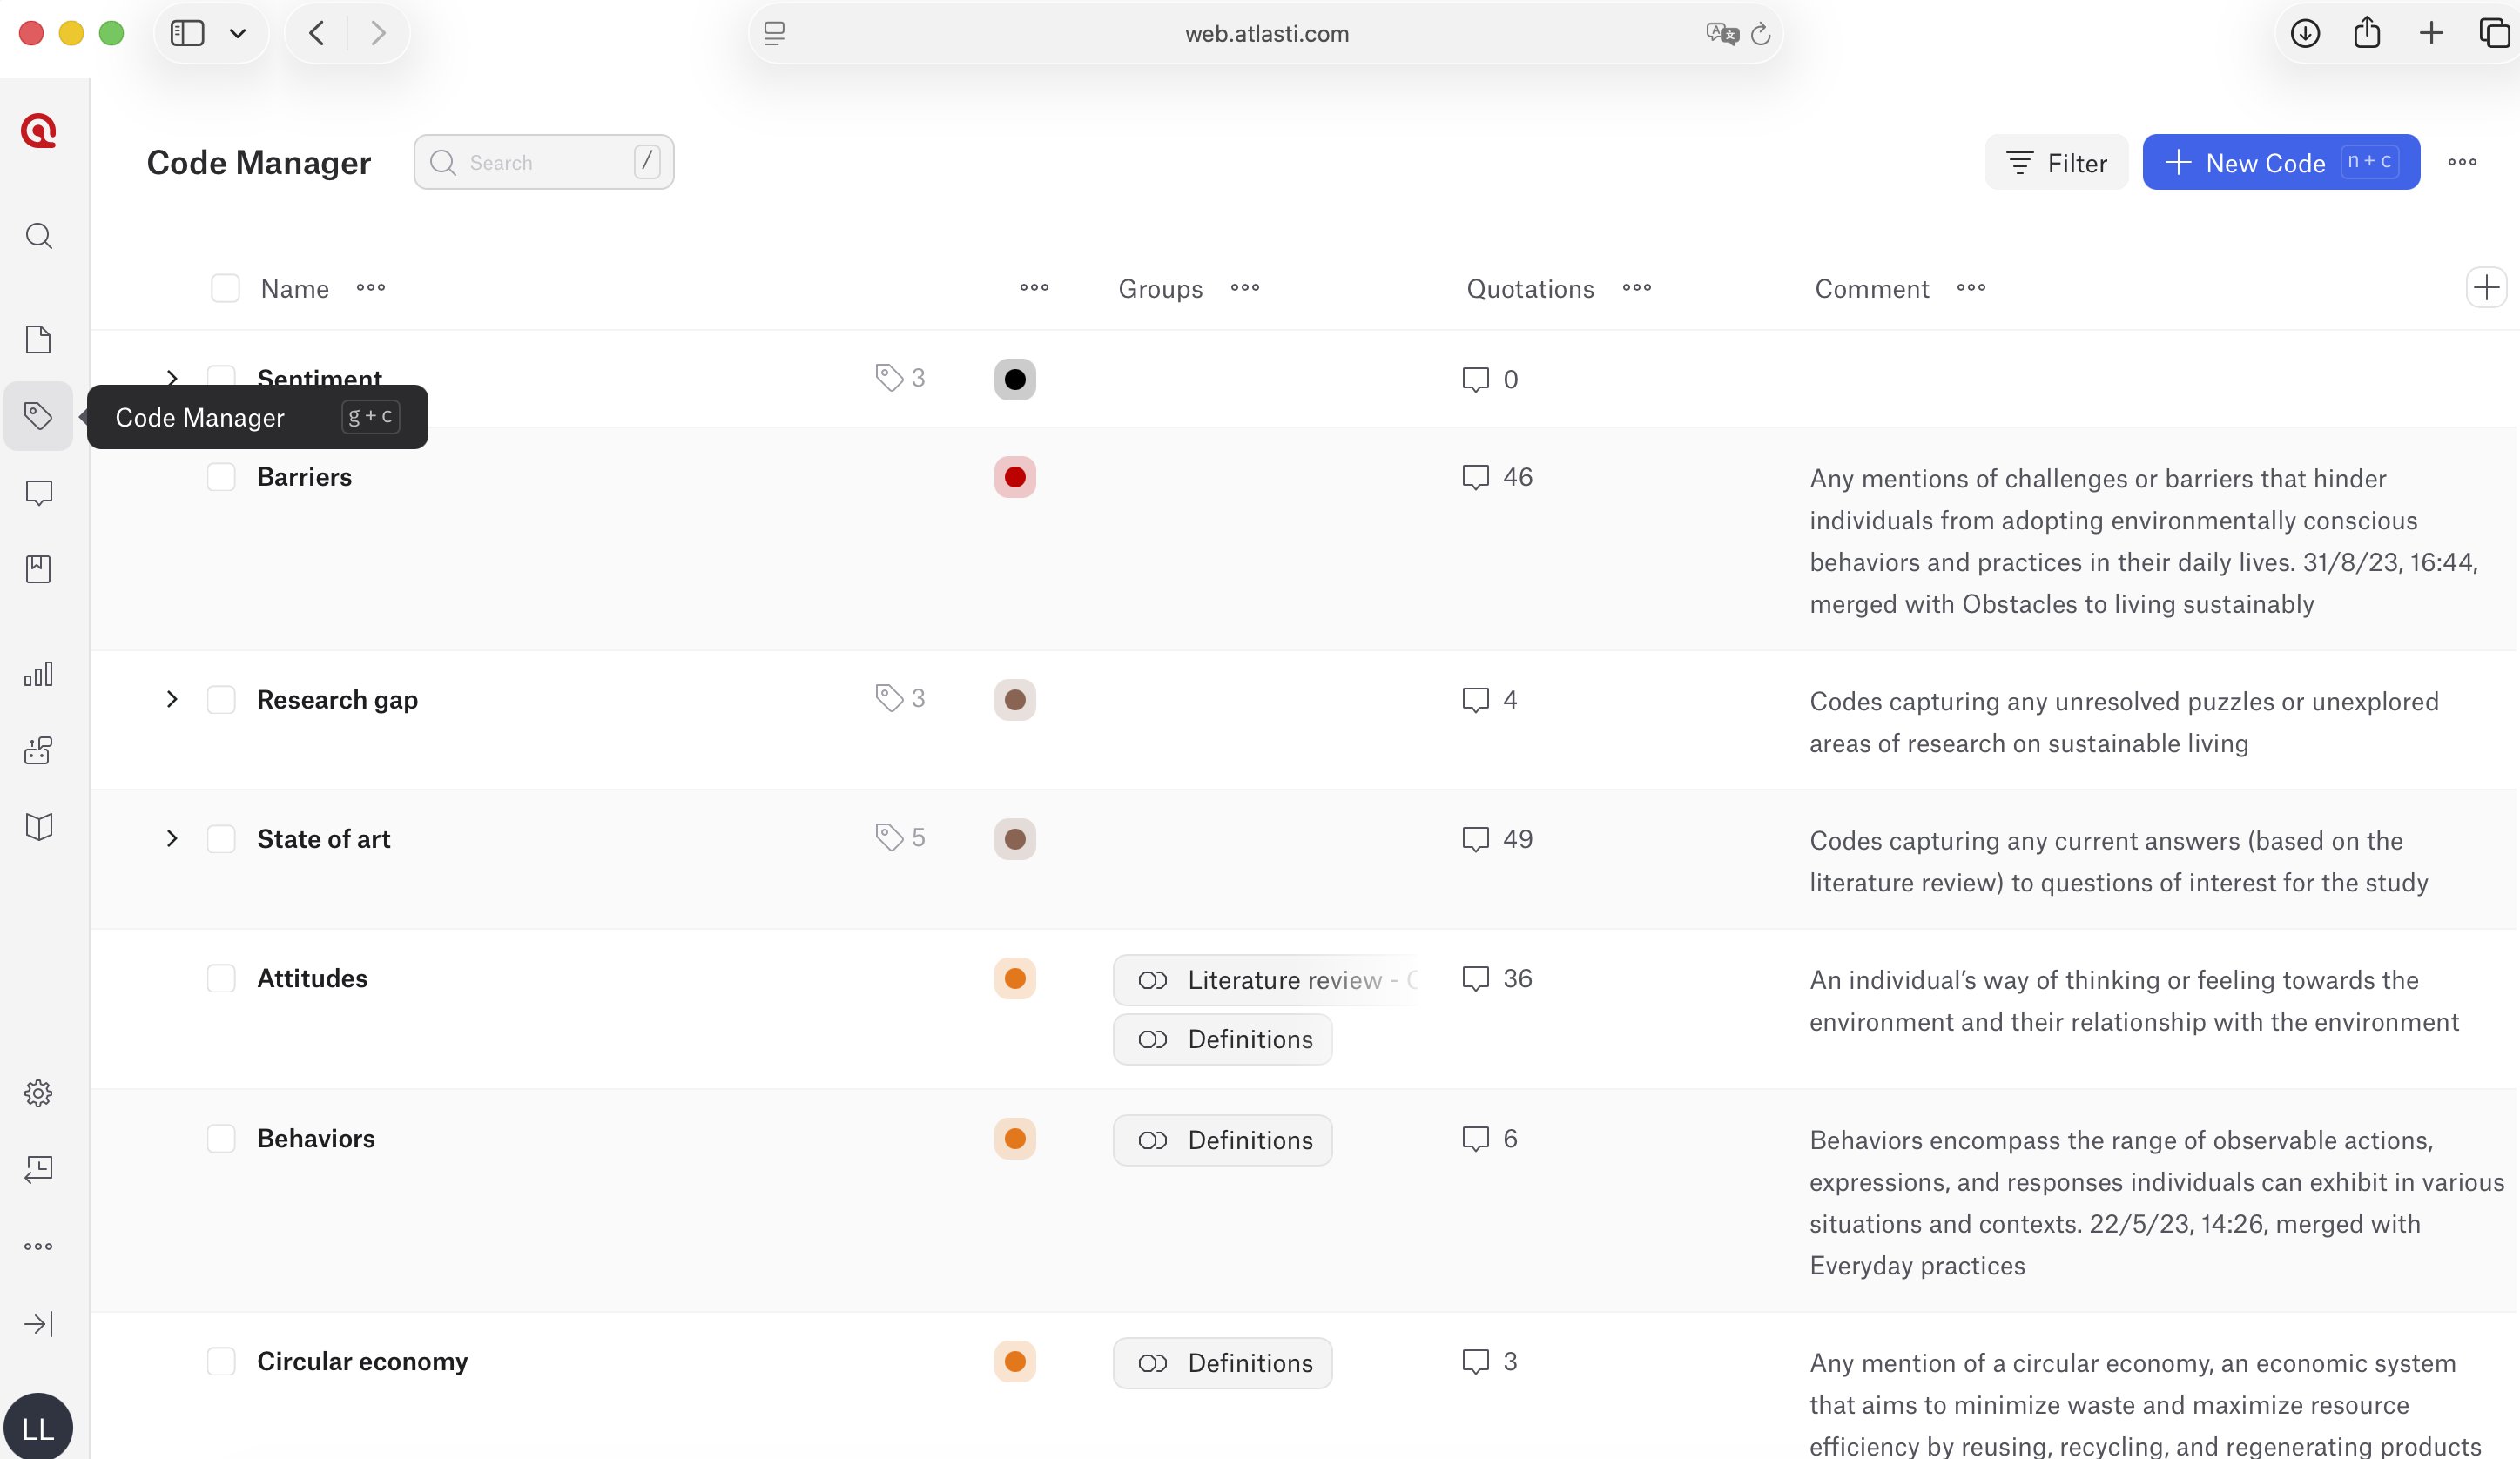Click the expand sidebar arrow icon
Screen dimensions: 2520x1459
[38, 1324]
